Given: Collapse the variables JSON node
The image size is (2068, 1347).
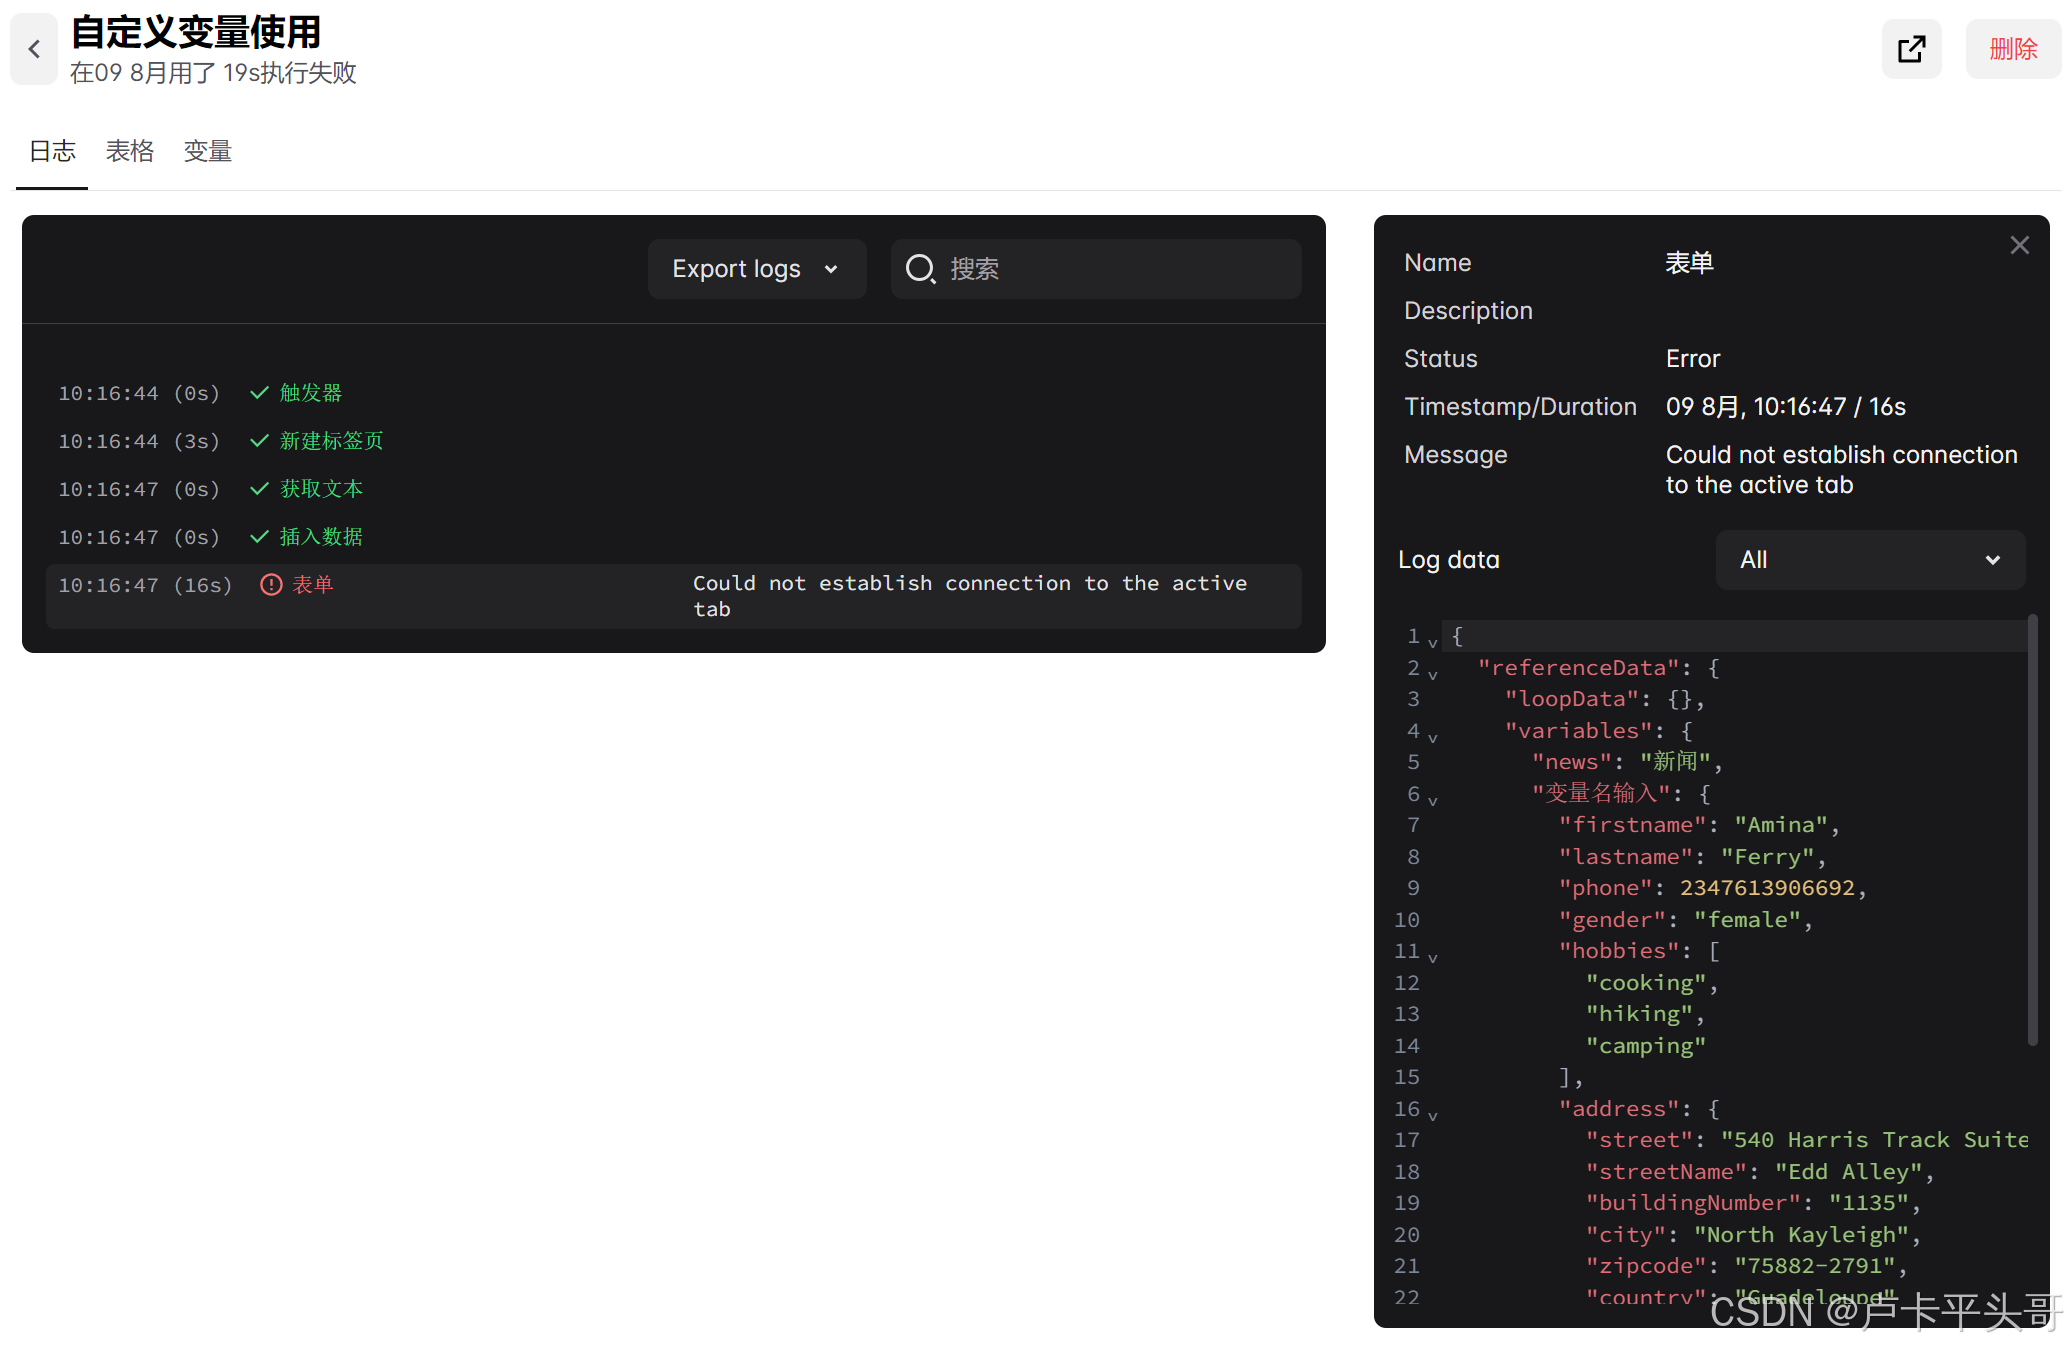Looking at the screenshot, I should pos(1433,737).
